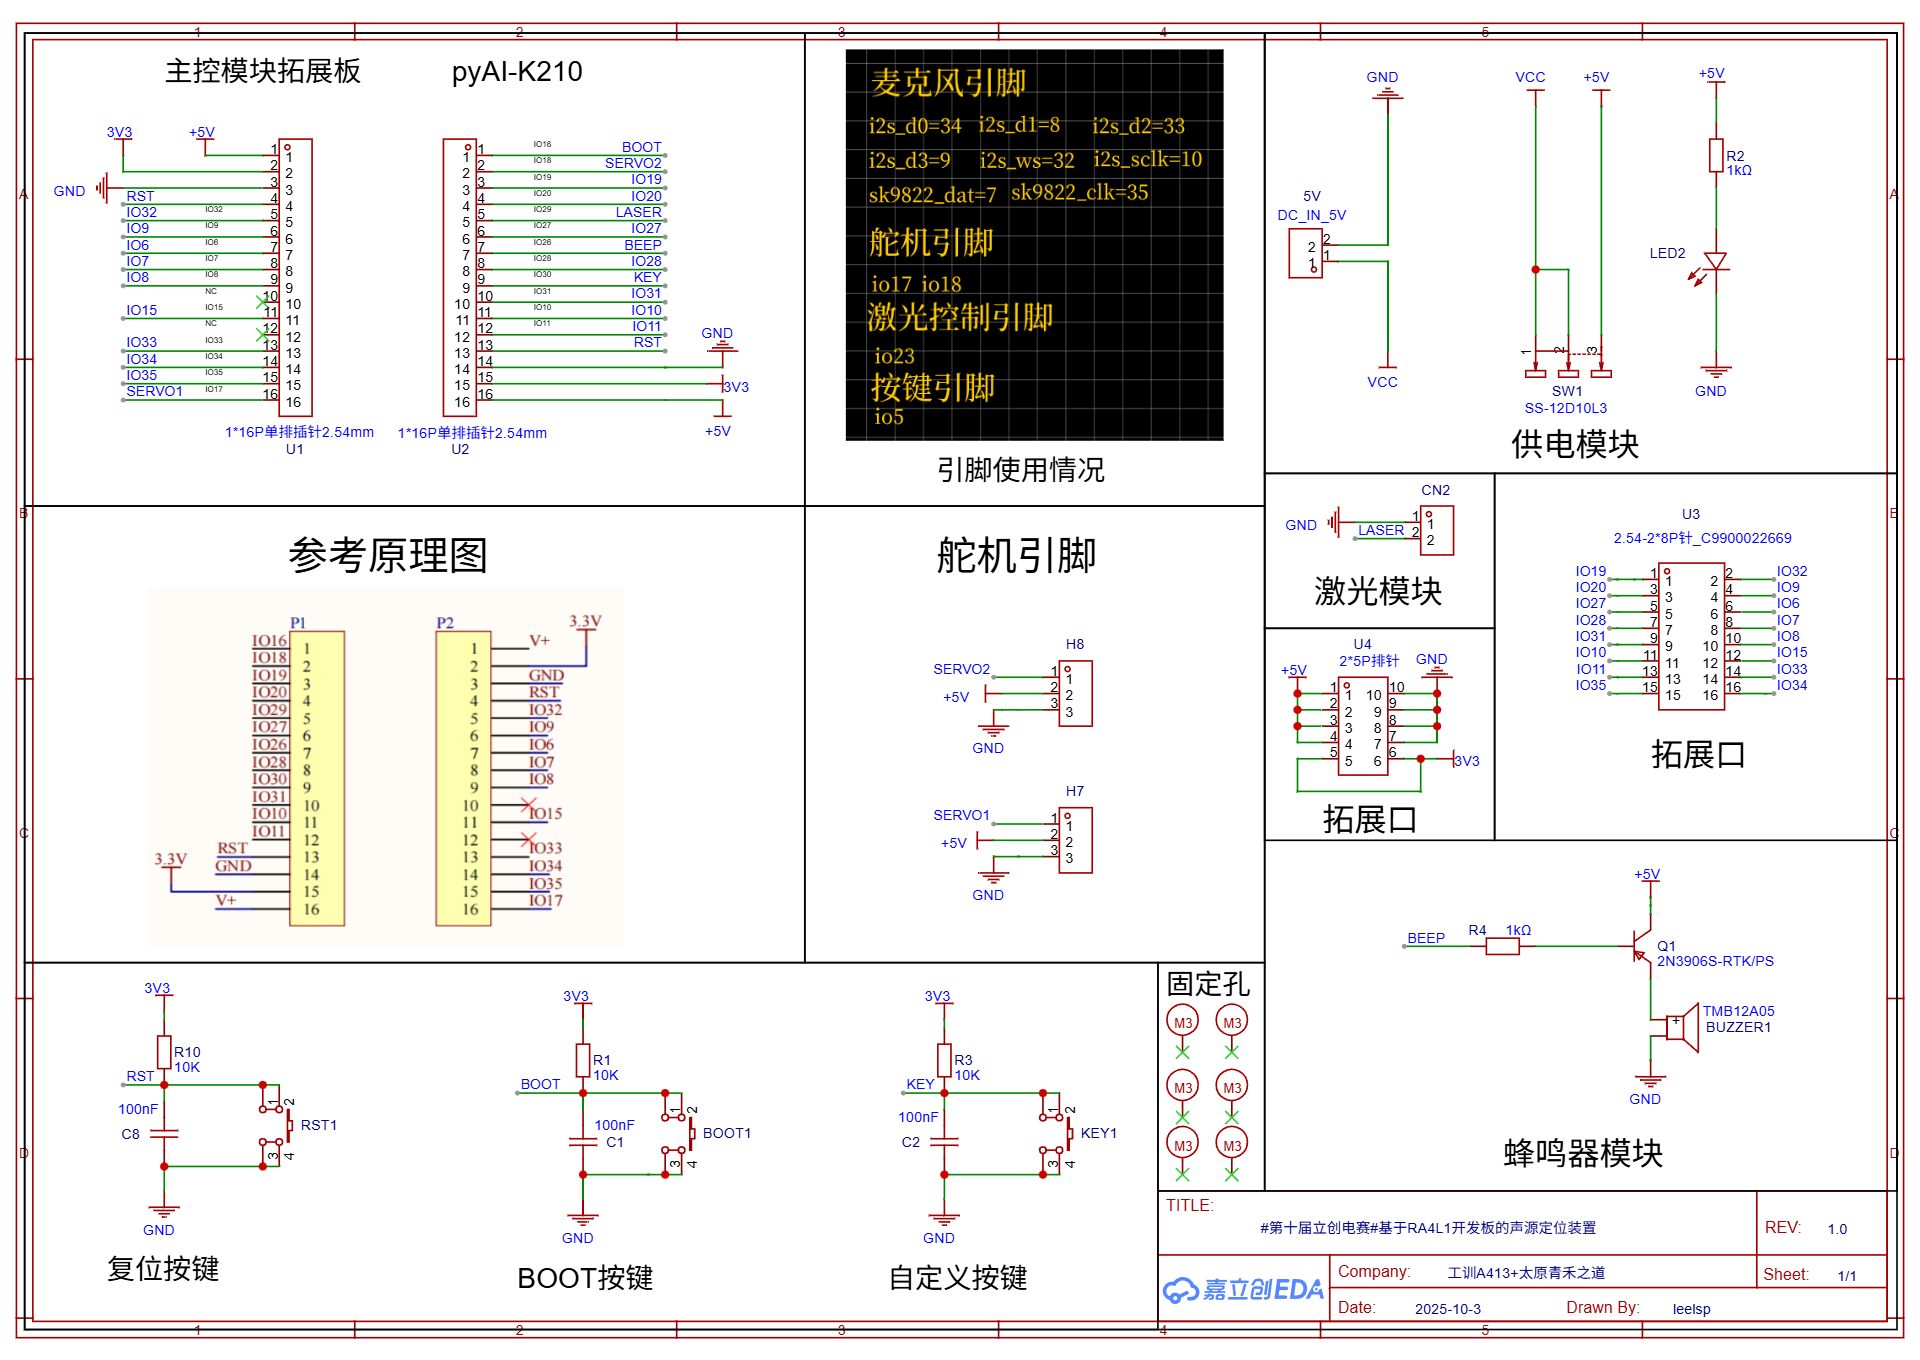1920x1360 pixels.
Task: Select the 蜂鸣器模块 section label
Action: (1583, 1153)
